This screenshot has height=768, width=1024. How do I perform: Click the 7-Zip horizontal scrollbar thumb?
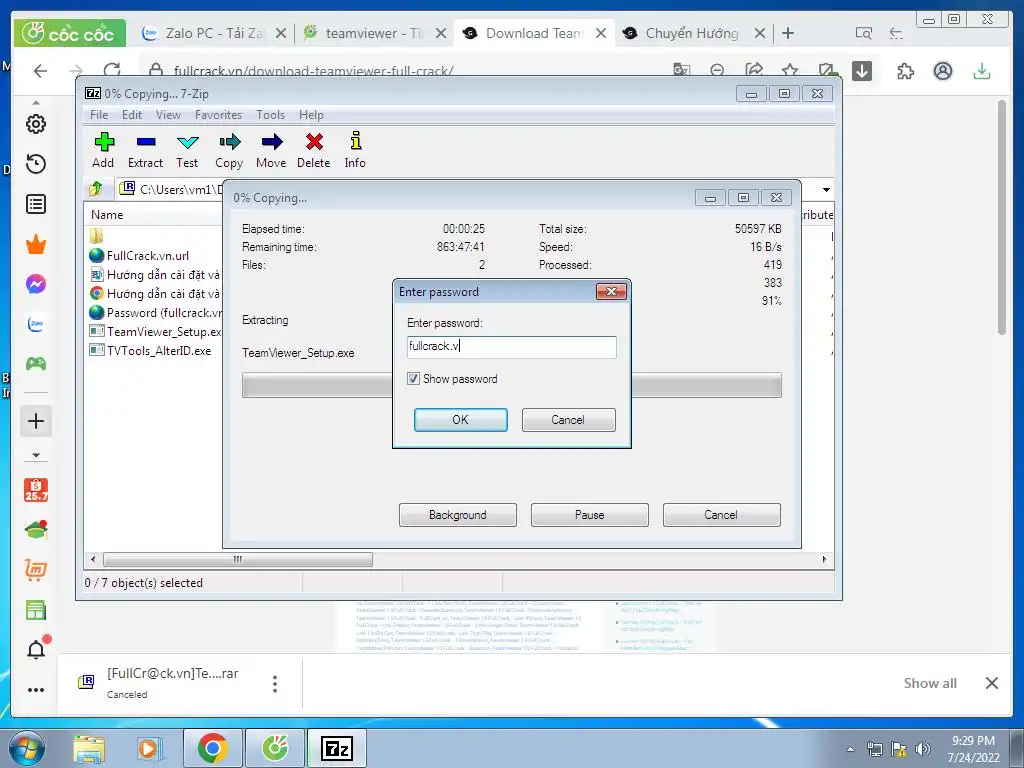(x=238, y=560)
